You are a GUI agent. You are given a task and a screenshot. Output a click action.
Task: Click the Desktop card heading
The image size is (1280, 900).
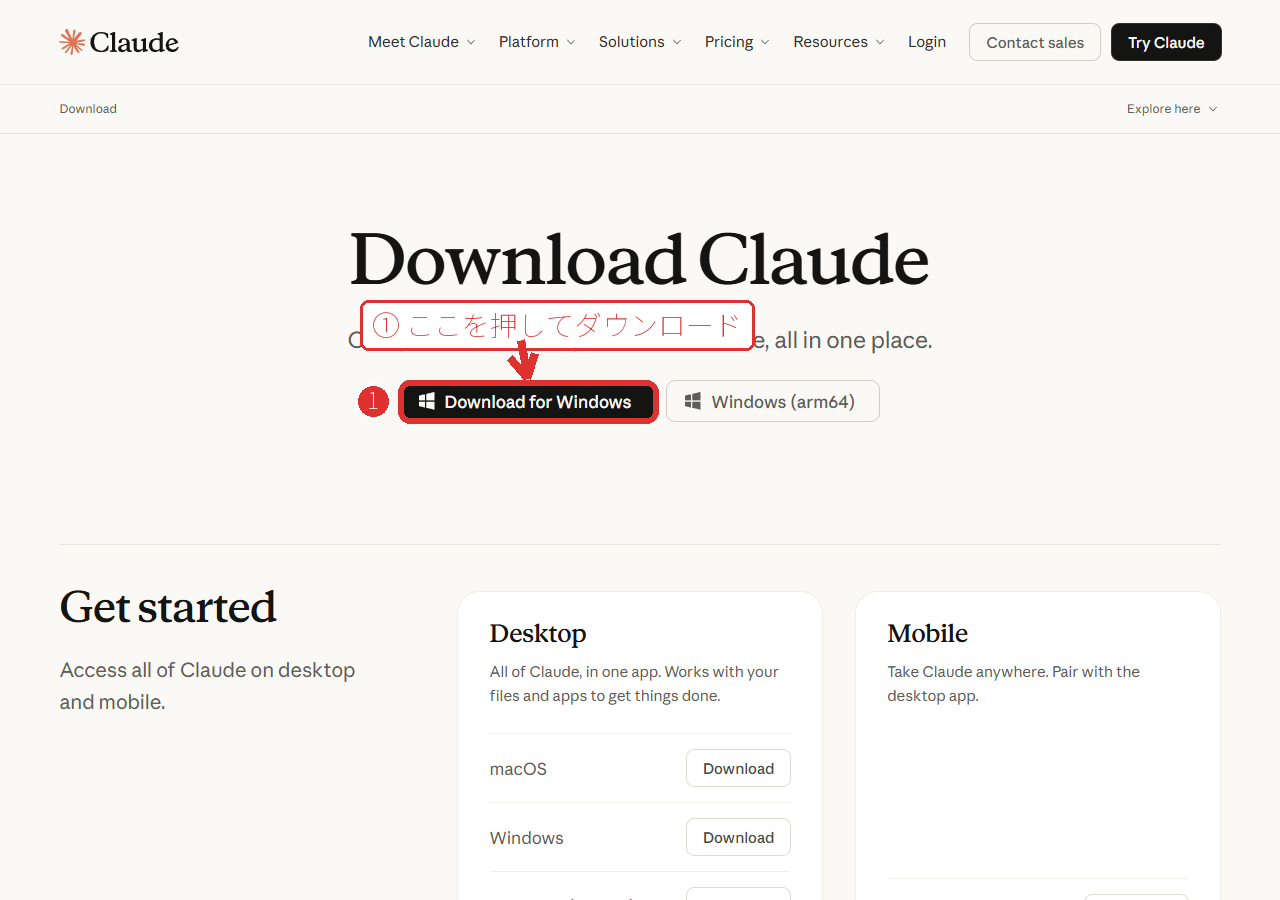538,633
